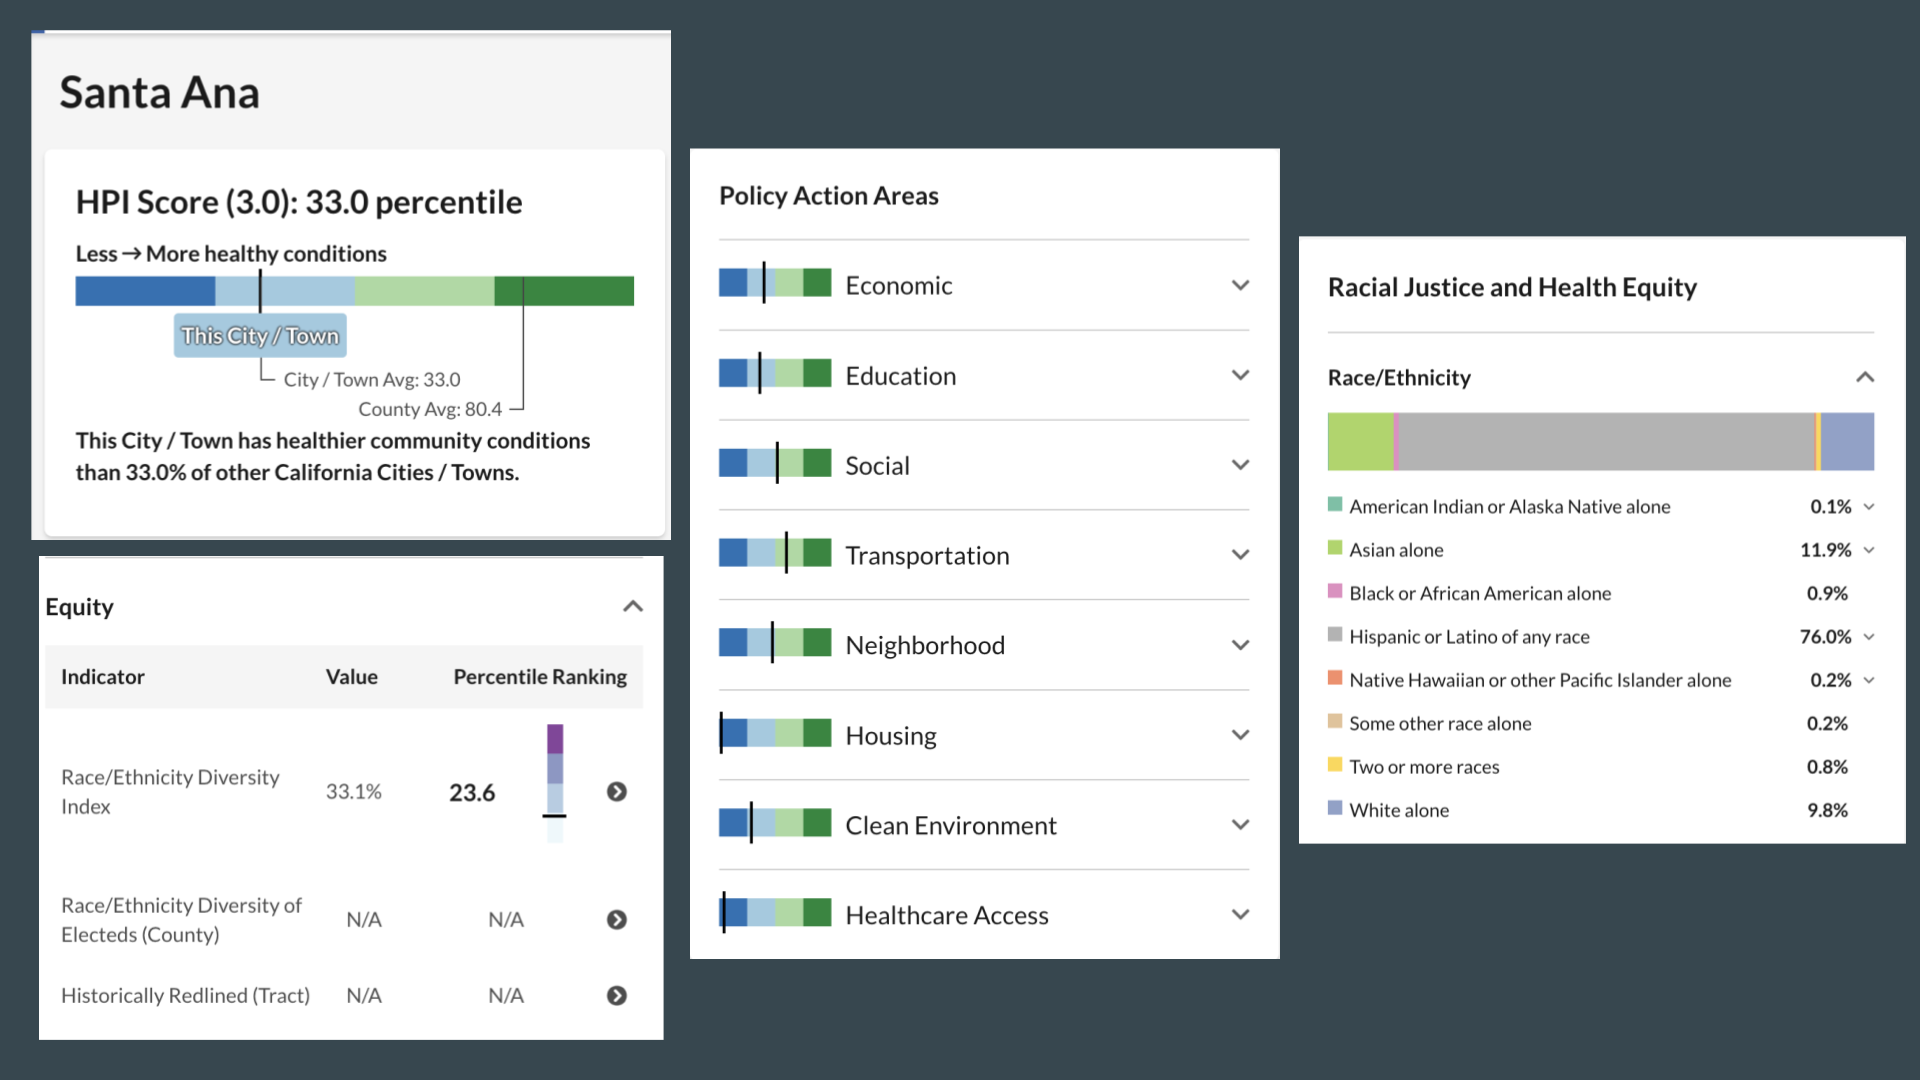This screenshot has height=1080, width=1920.
Task: Click the County Avg: 80.4 label
Action: coord(430,410)
